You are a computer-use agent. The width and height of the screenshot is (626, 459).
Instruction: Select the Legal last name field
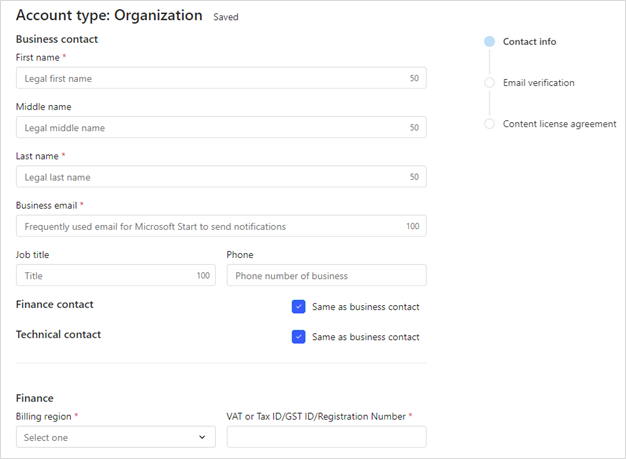[210, 177]
